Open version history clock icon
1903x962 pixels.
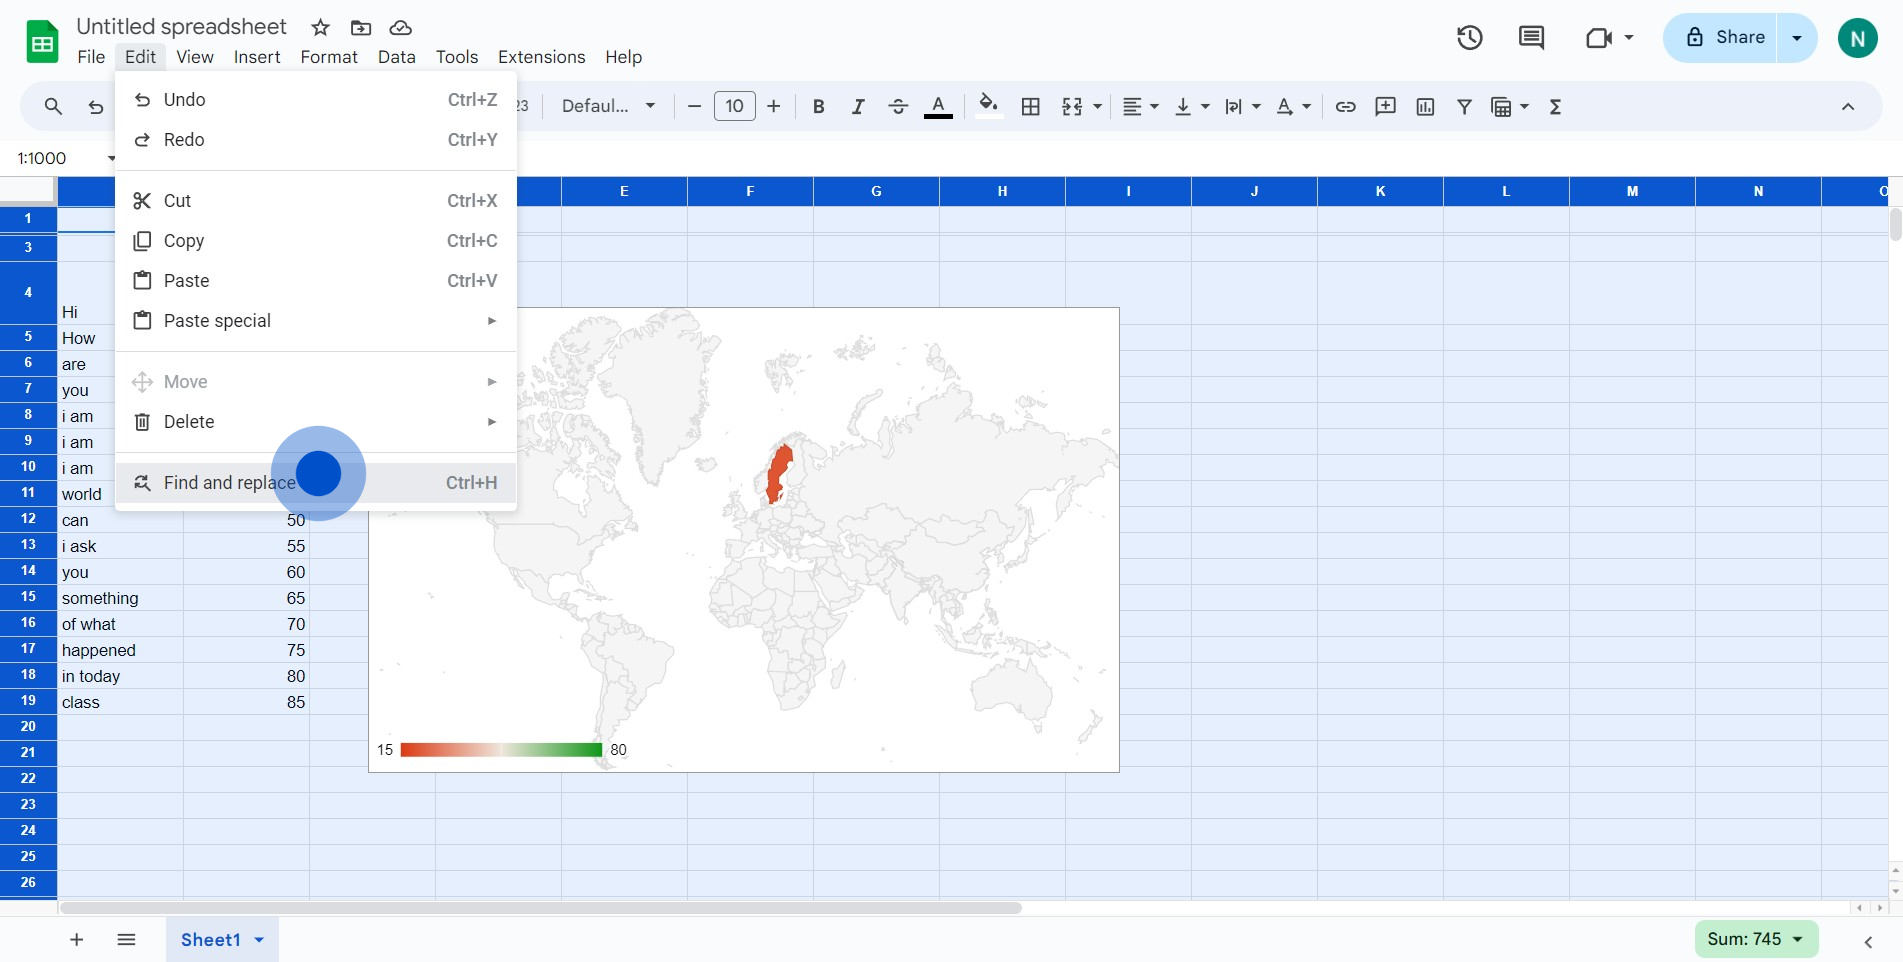(1469, 38)
